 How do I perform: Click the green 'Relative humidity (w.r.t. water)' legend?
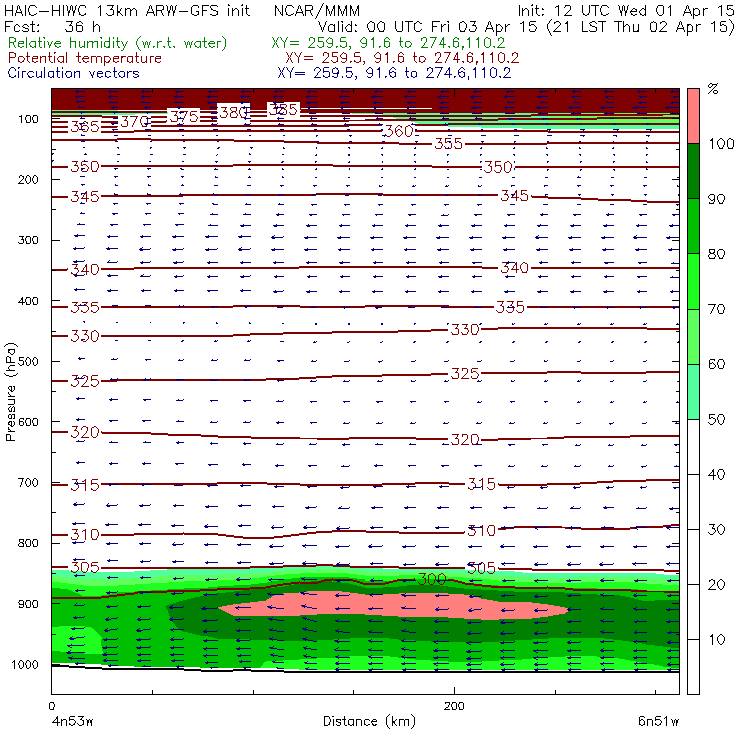[117, 43]
